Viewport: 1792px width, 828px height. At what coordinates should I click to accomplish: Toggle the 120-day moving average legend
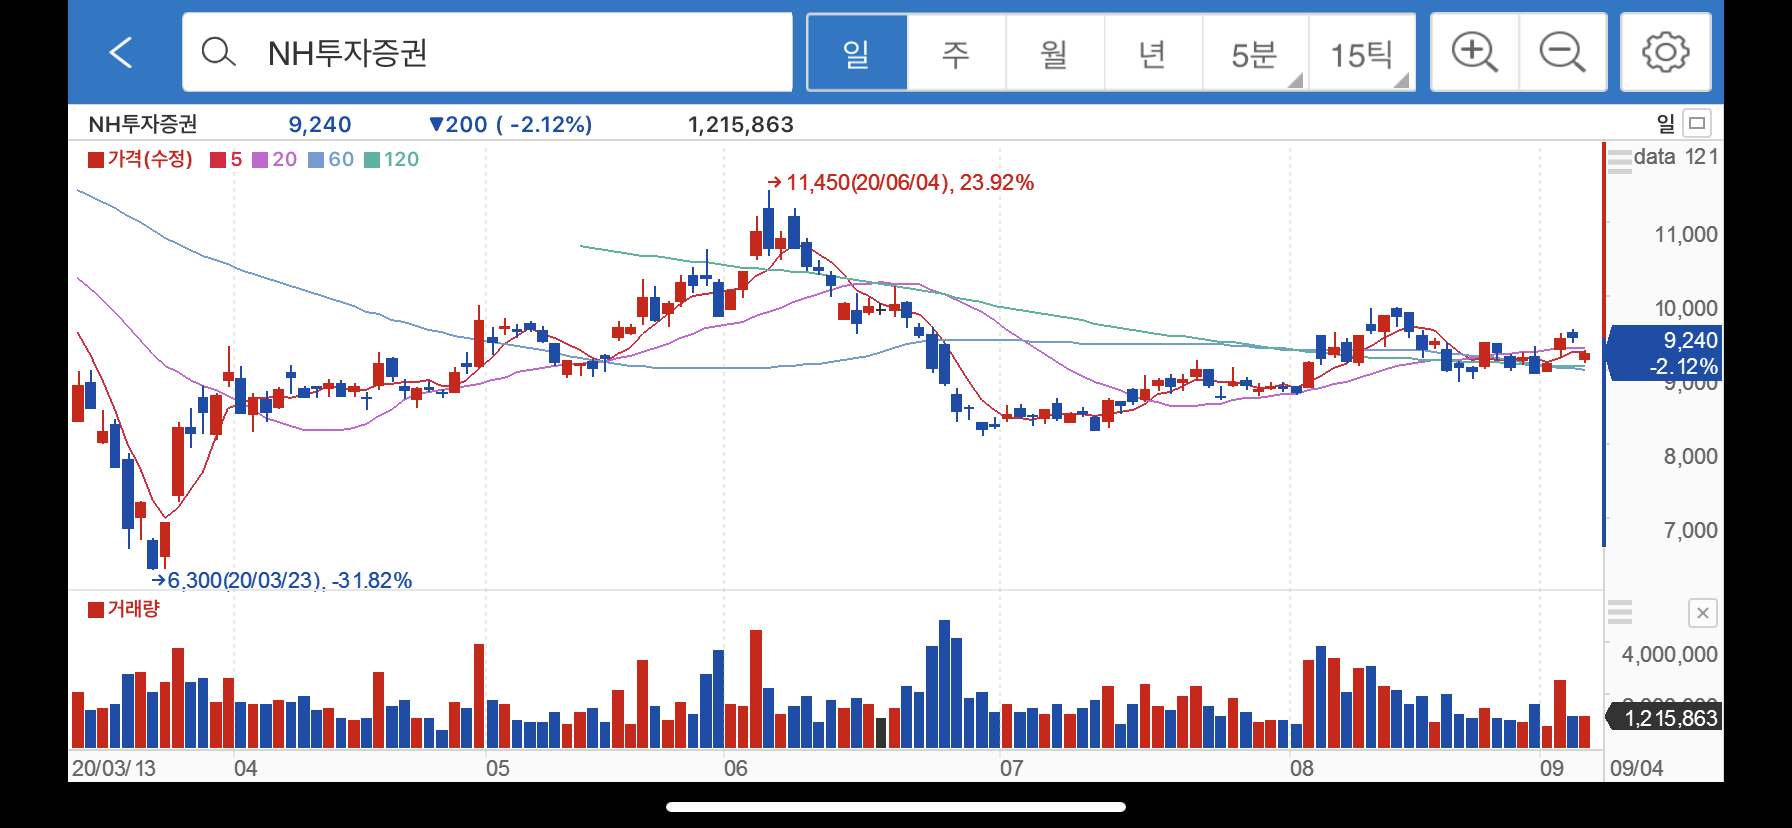pos(392,159)
